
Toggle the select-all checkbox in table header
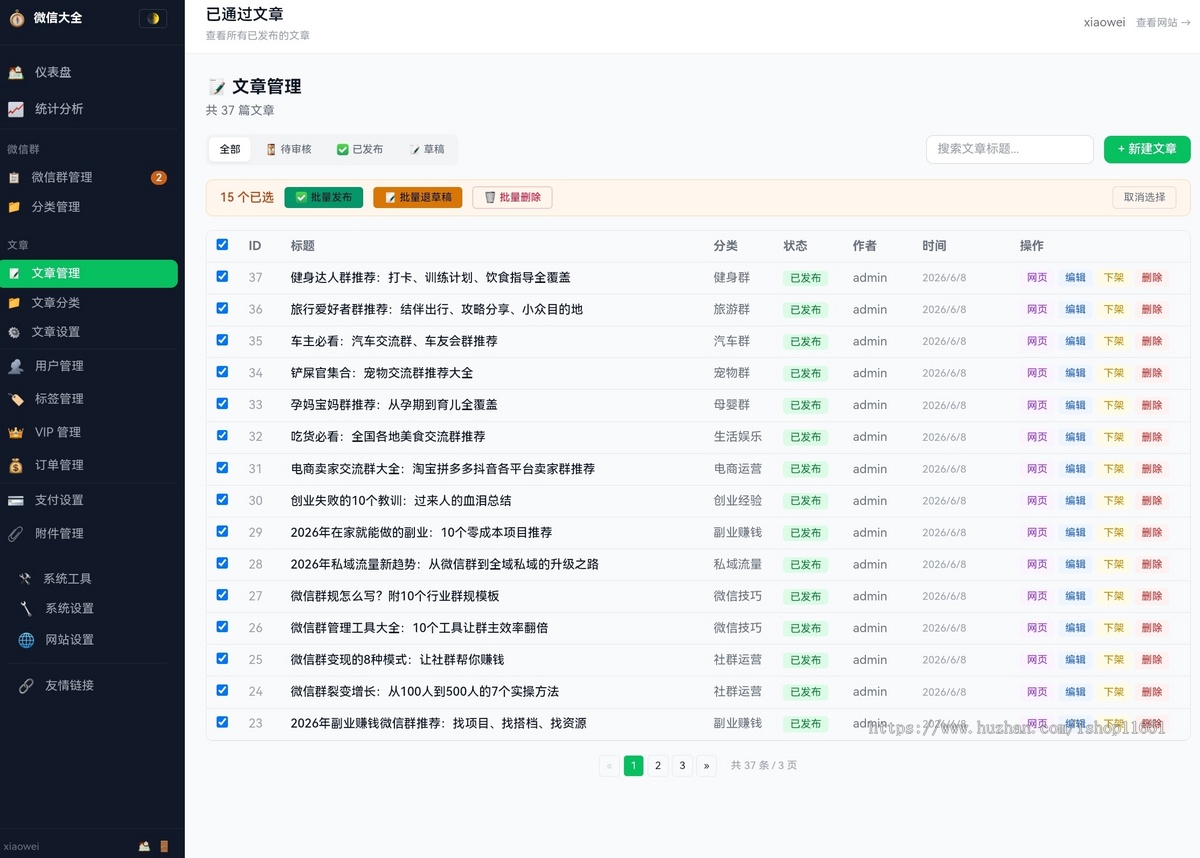pyautogui.click(x=222, y=245)
